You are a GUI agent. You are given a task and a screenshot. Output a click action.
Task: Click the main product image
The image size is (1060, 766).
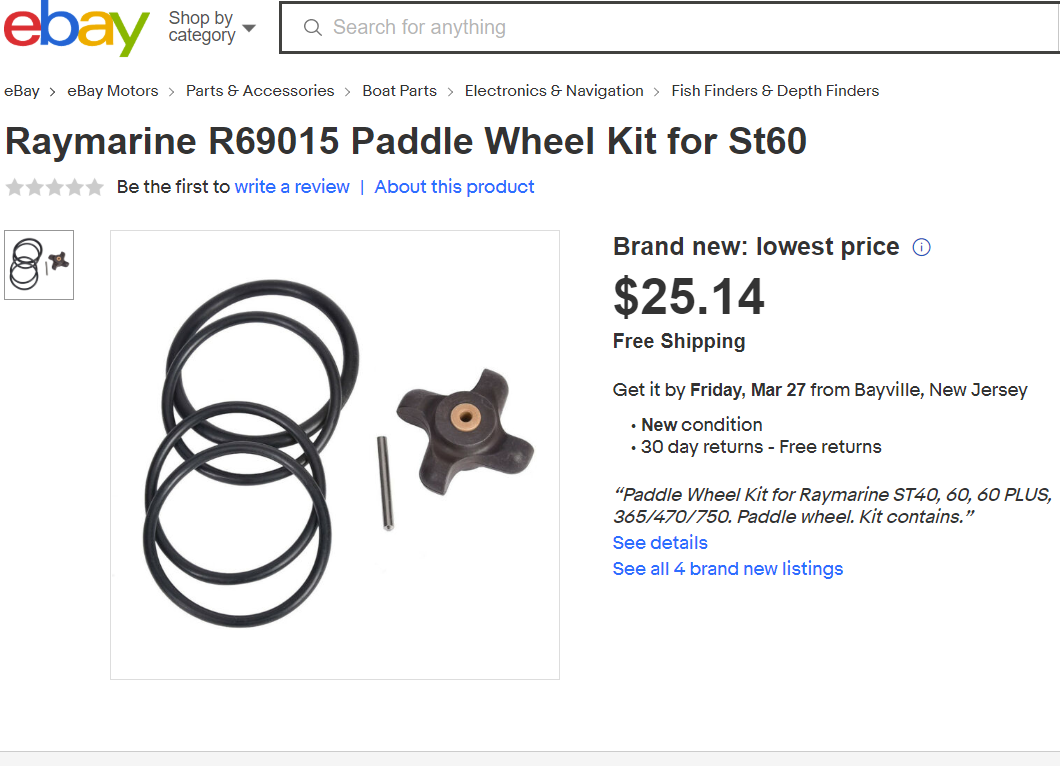335,455
